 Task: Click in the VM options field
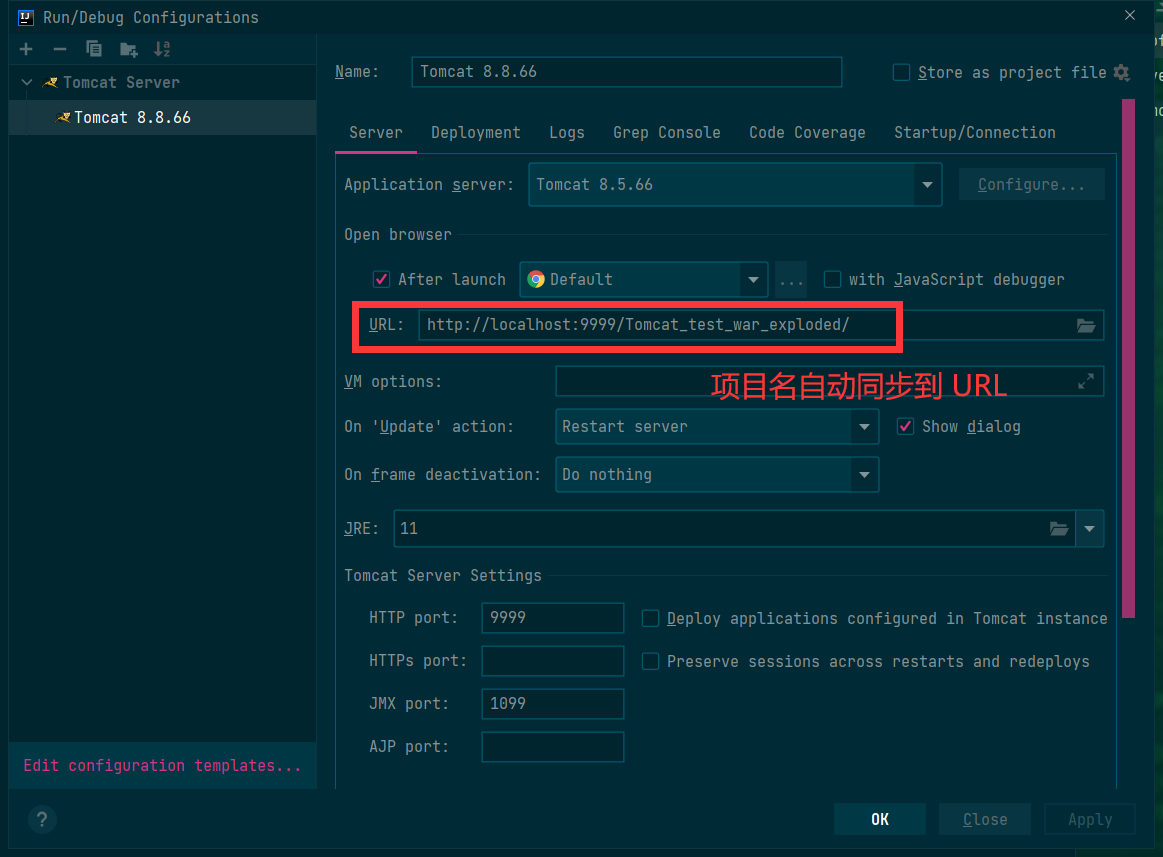point(829,381)
